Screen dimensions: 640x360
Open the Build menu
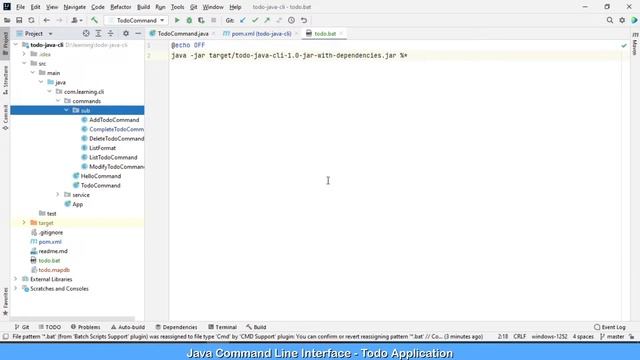point(143,7)
